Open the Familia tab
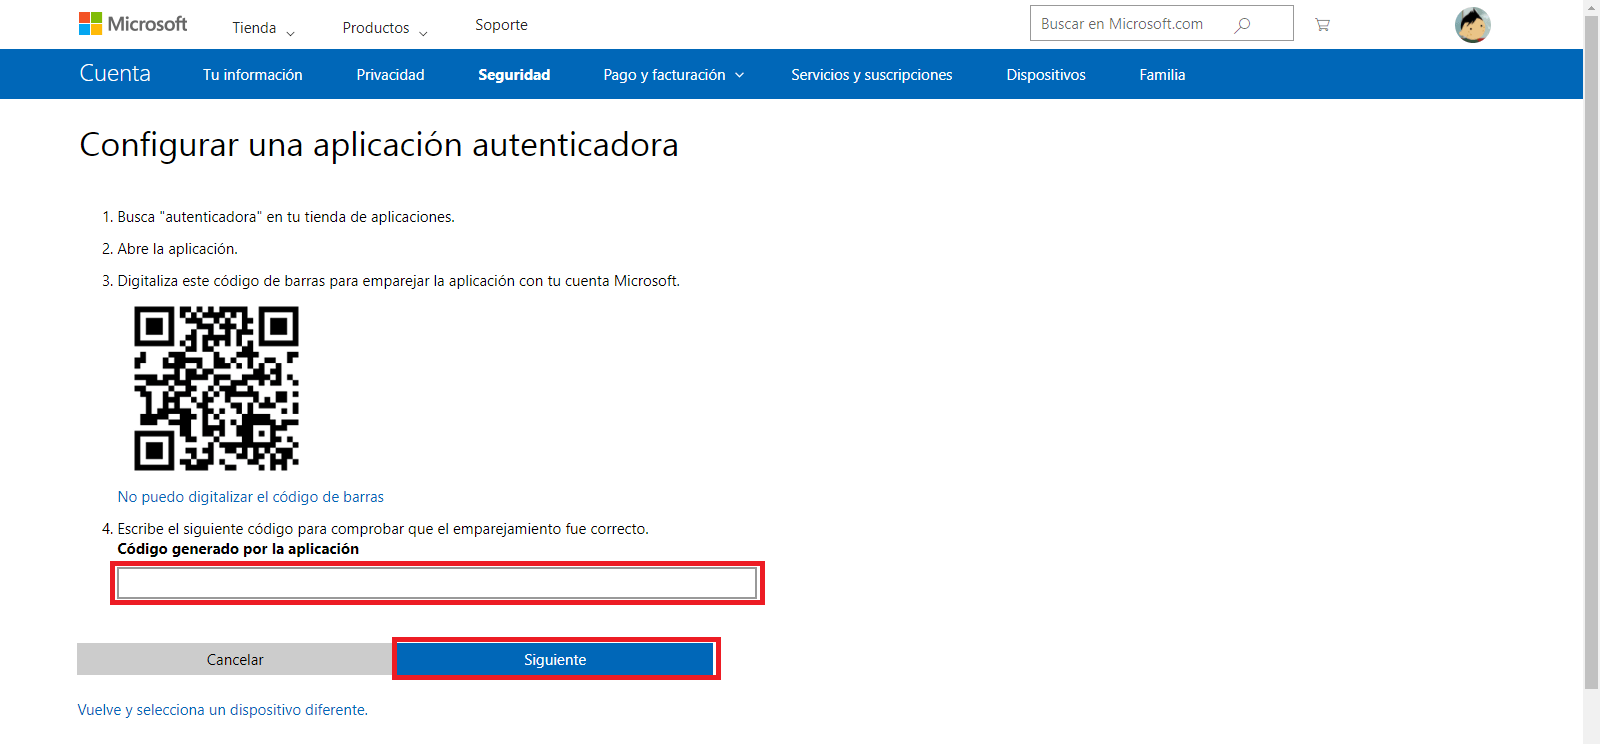 (x=1162, y=75)
